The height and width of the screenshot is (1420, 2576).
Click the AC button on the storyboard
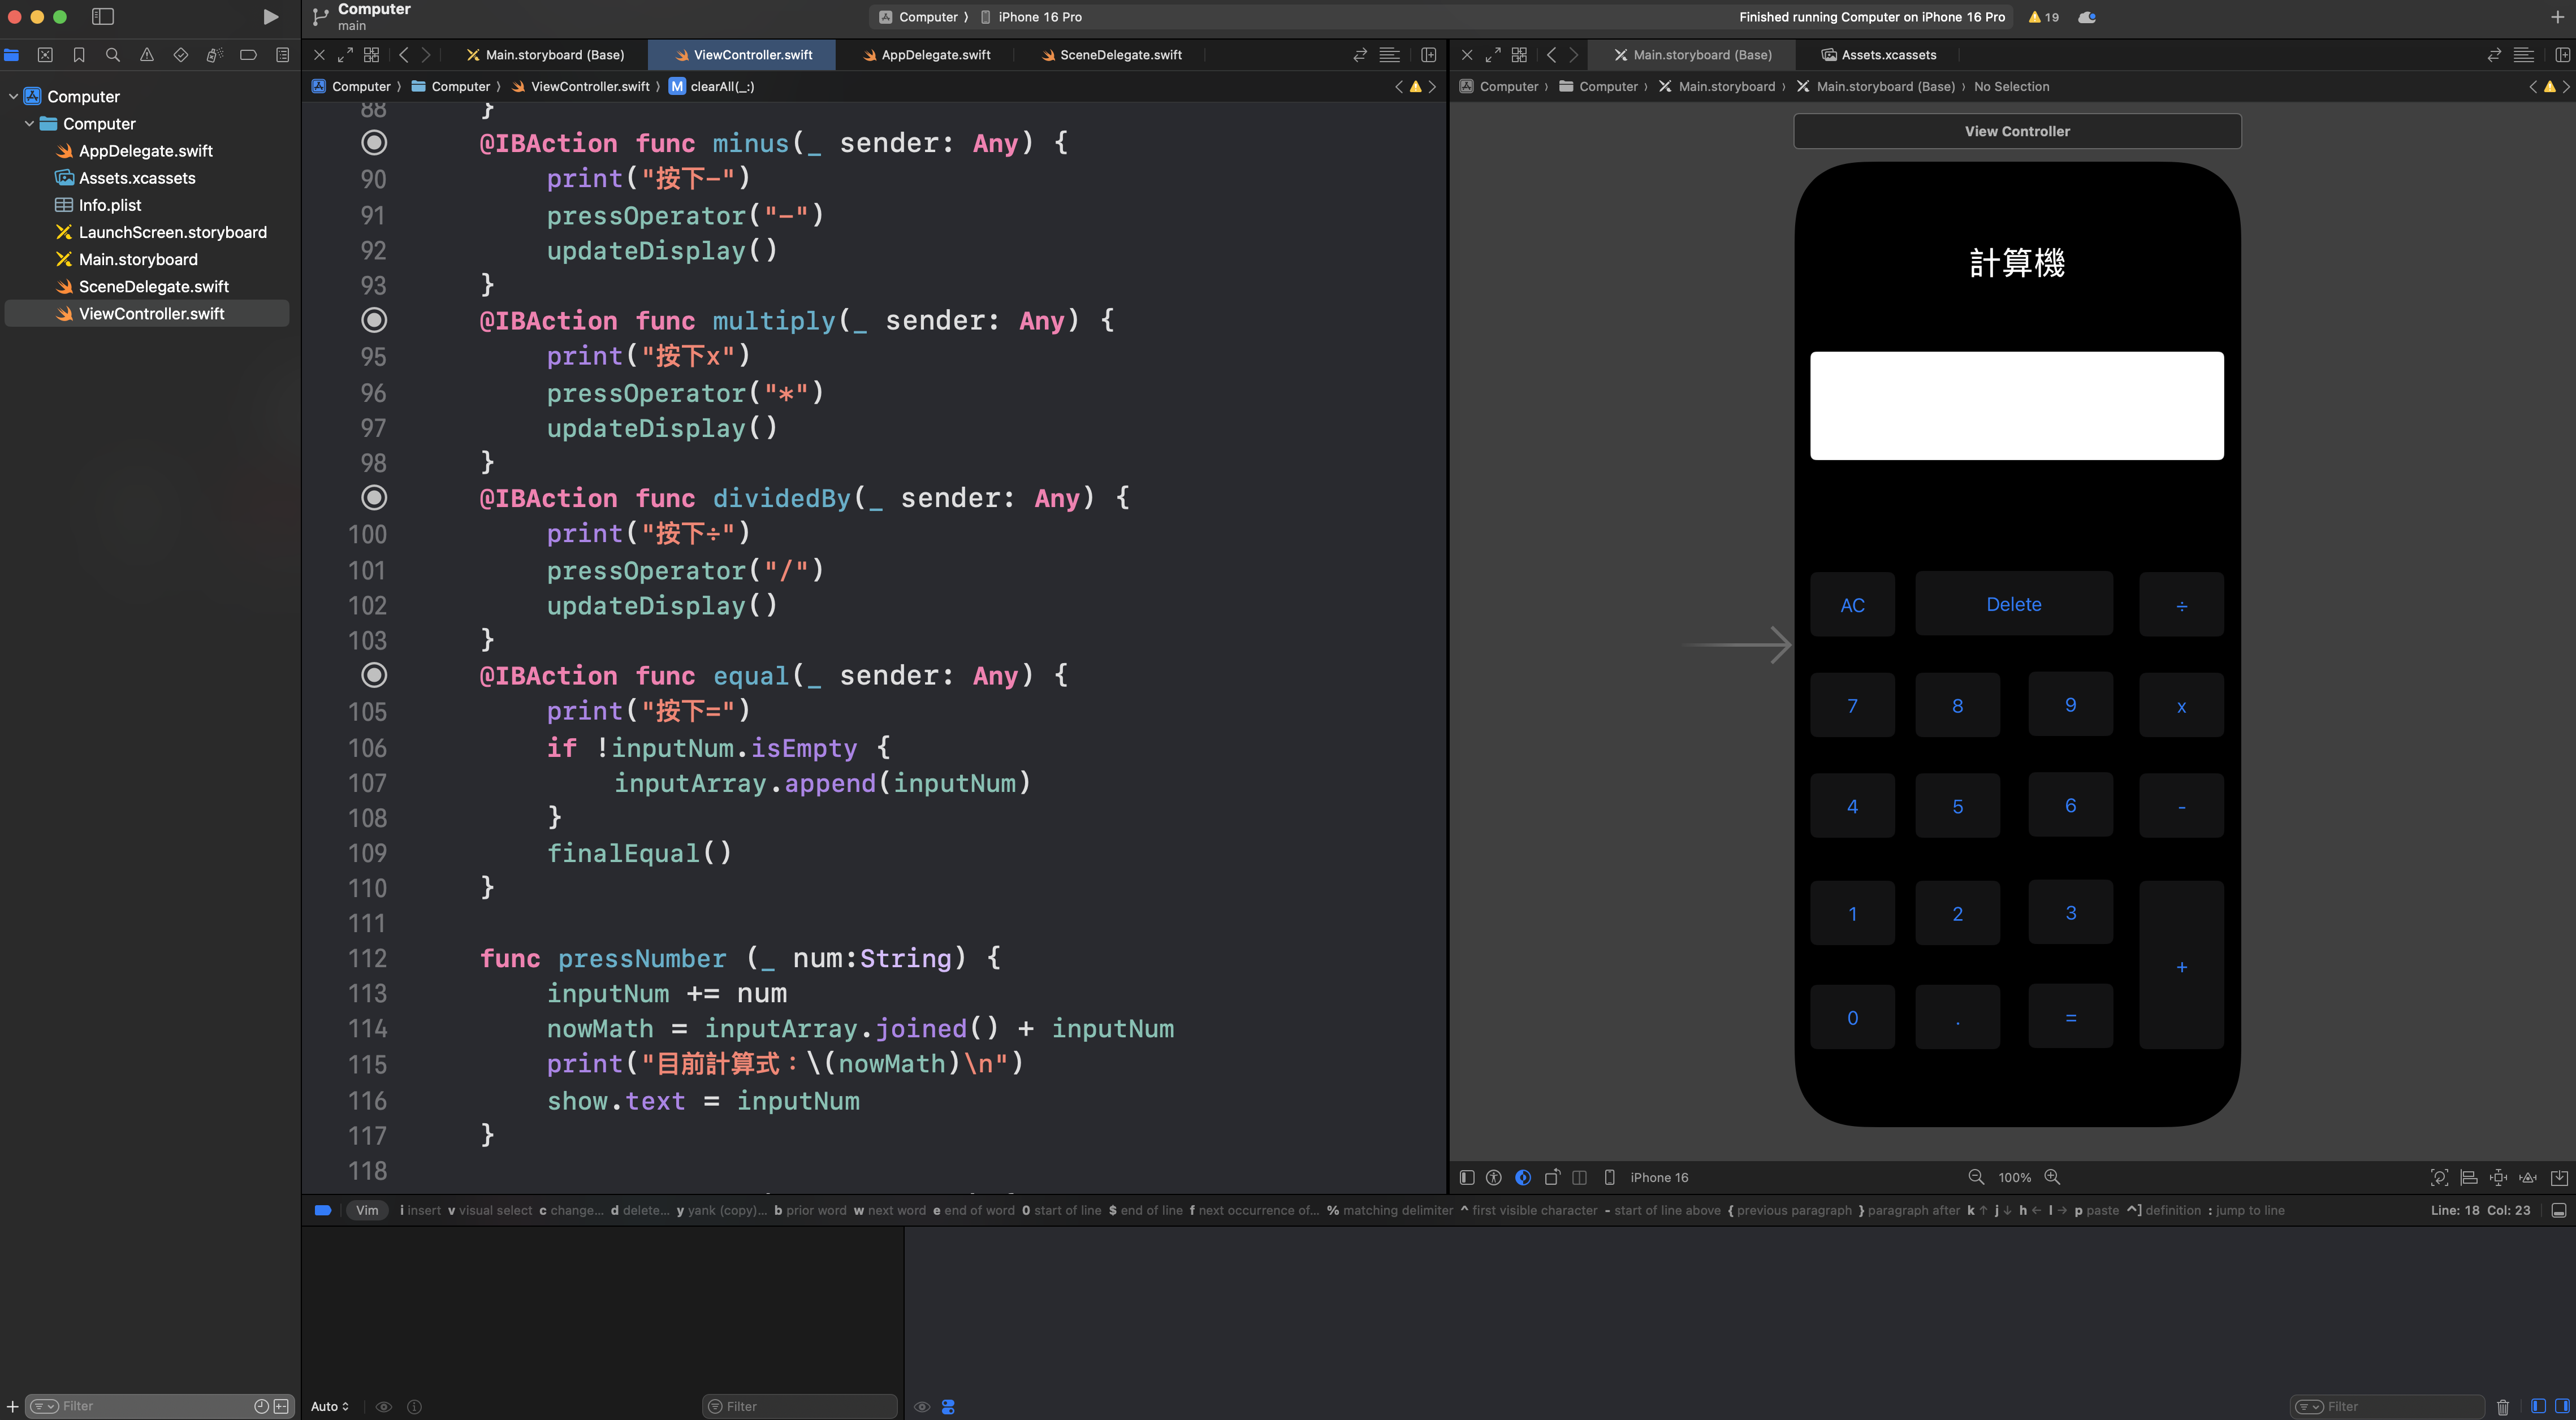coord(1852,605)
